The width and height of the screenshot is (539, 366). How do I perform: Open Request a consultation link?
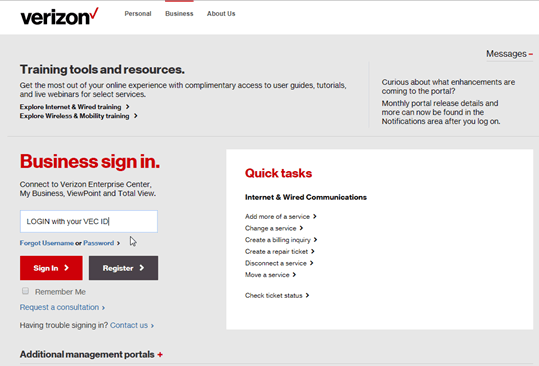(62, 307)
